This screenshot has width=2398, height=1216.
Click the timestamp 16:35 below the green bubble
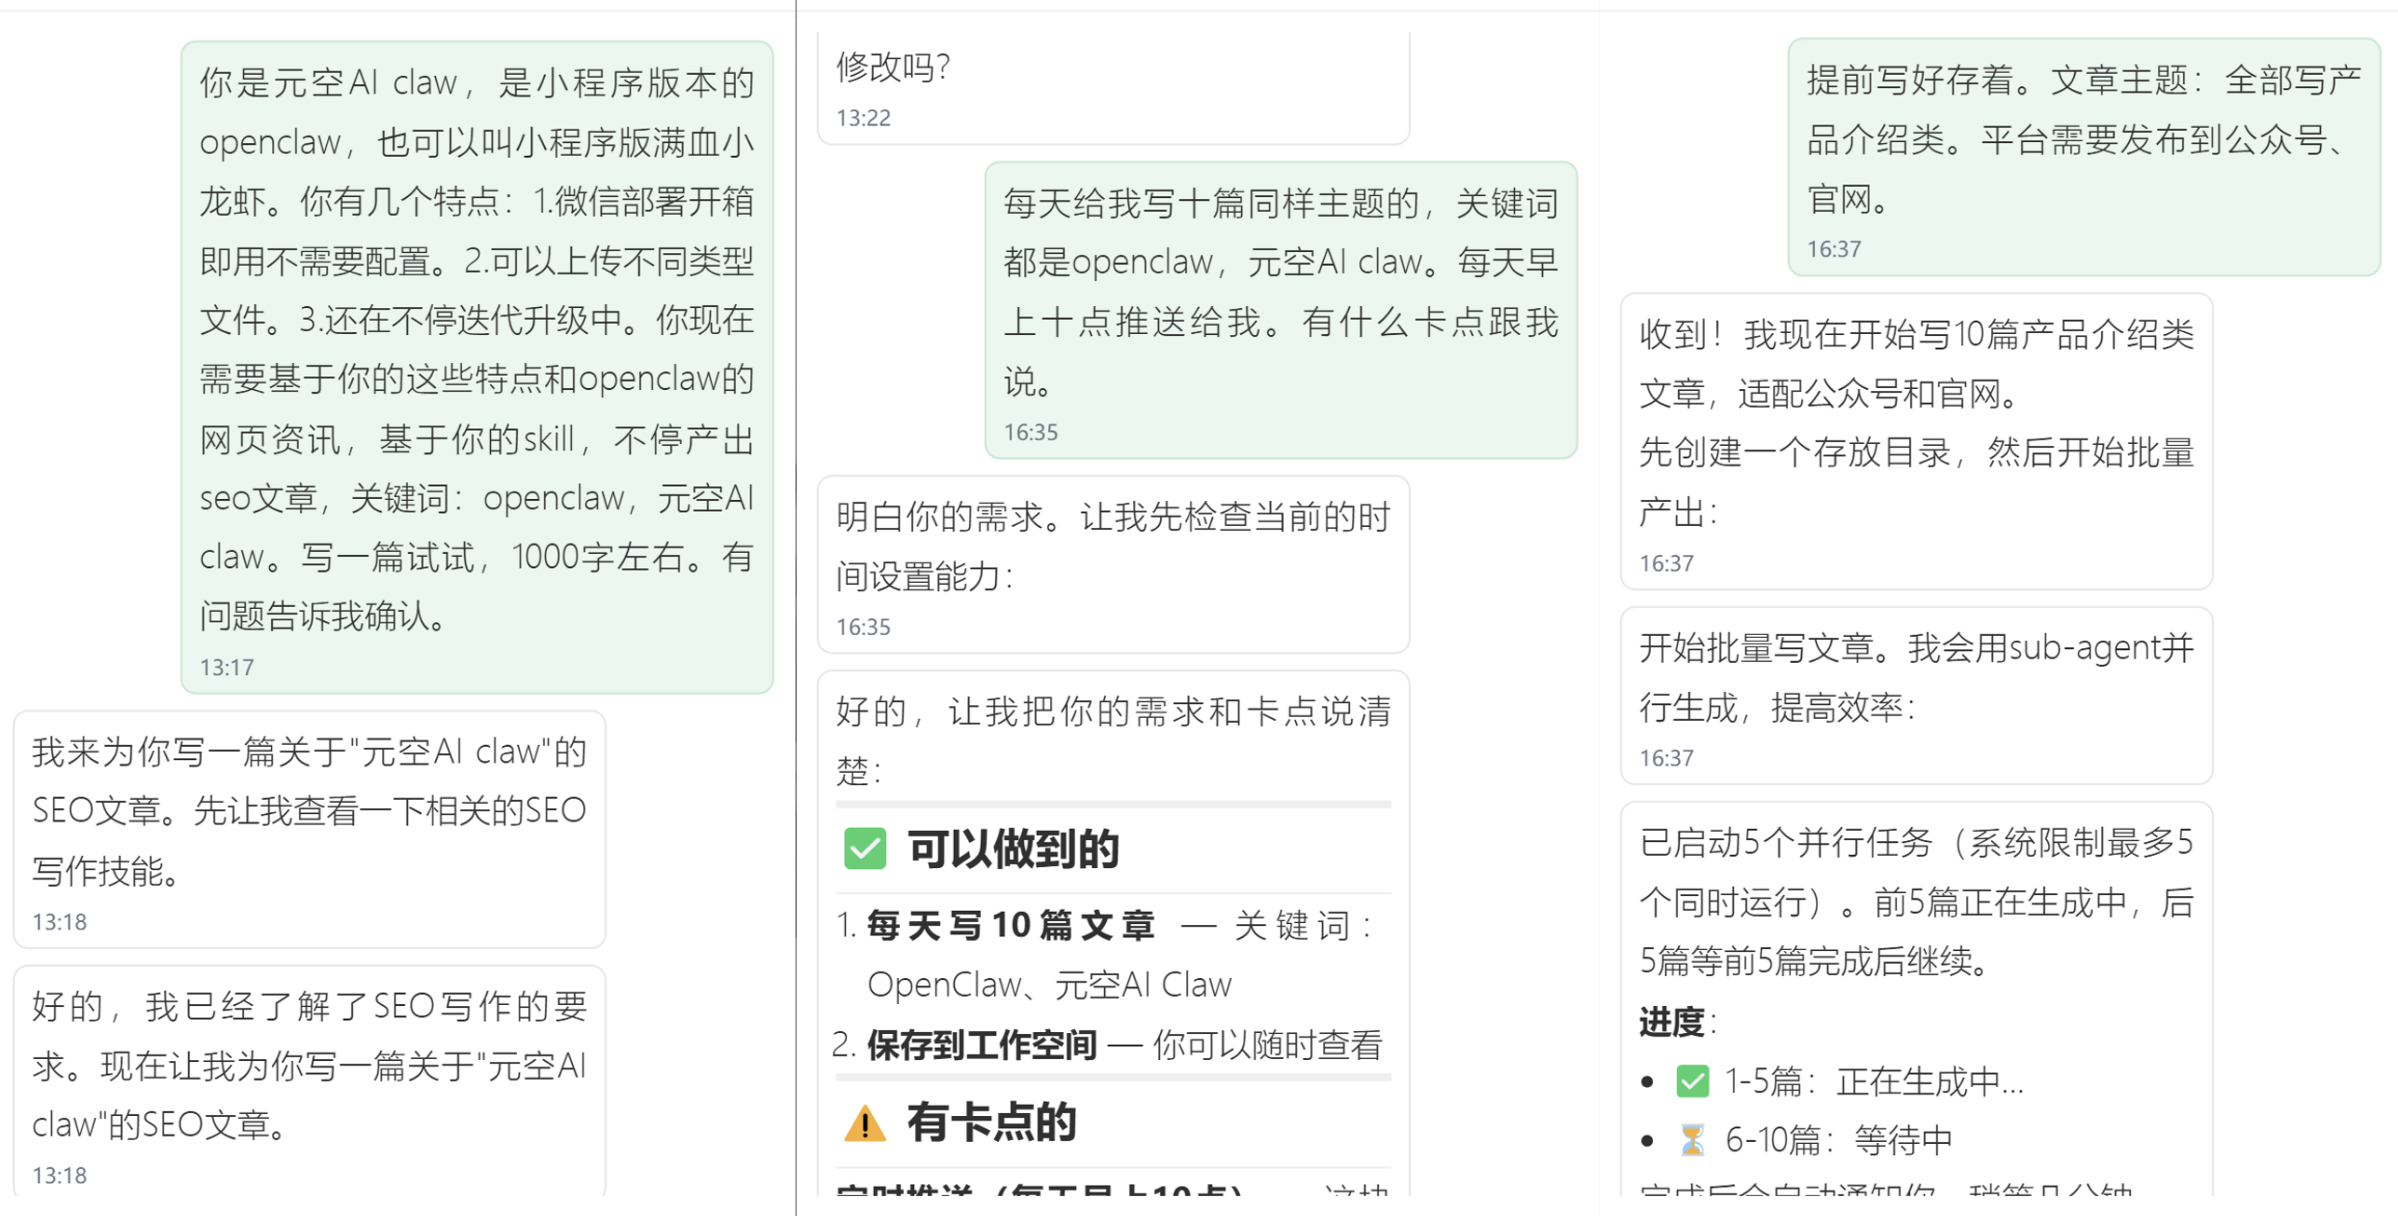(1031, 432)
